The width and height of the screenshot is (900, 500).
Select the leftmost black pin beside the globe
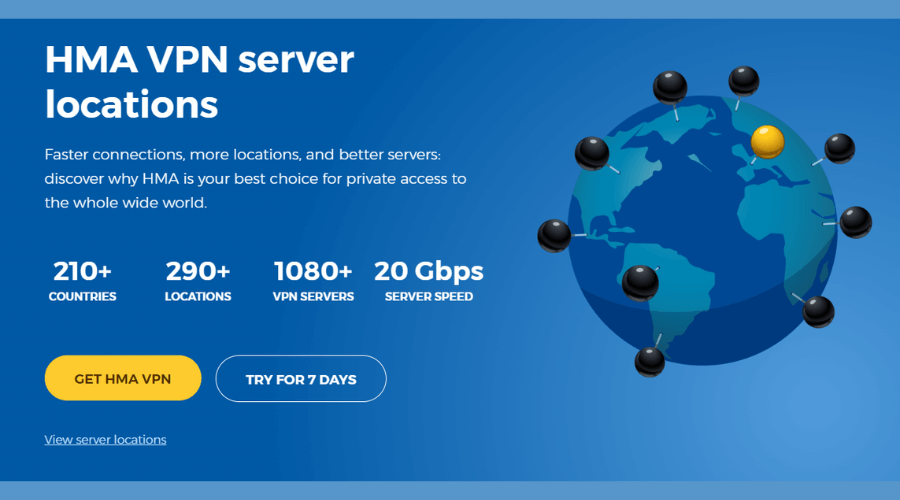tap(554, 235)
